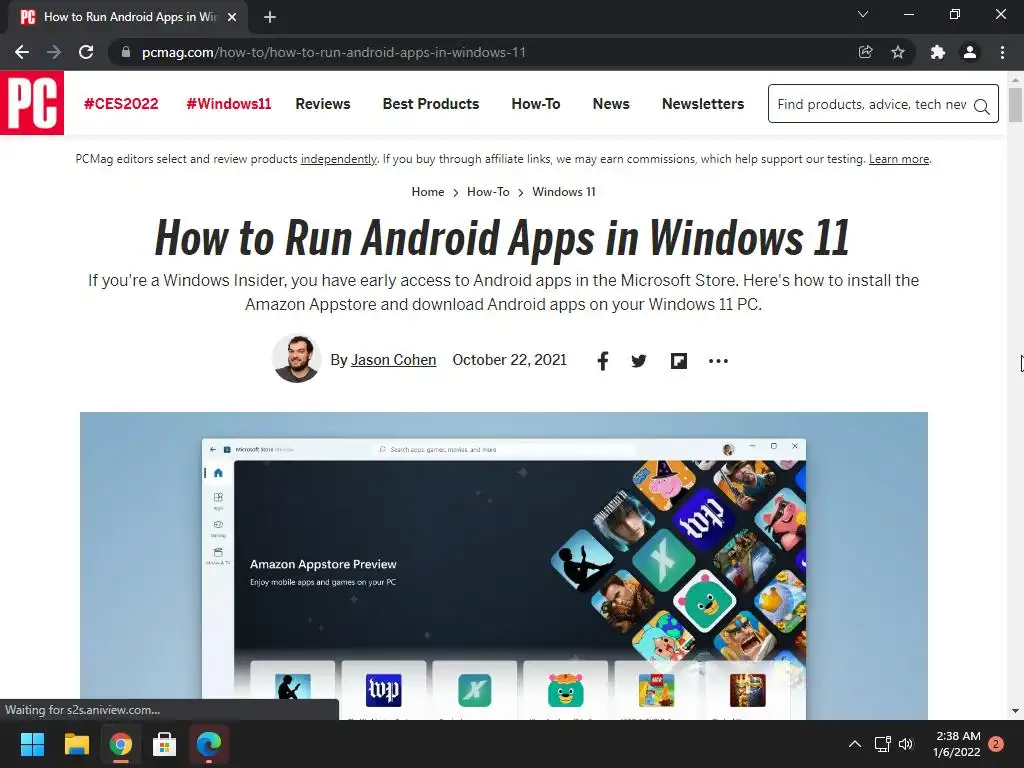Open Best Products menu
This screenshot has height=768, width=1024.
point(431,104)
